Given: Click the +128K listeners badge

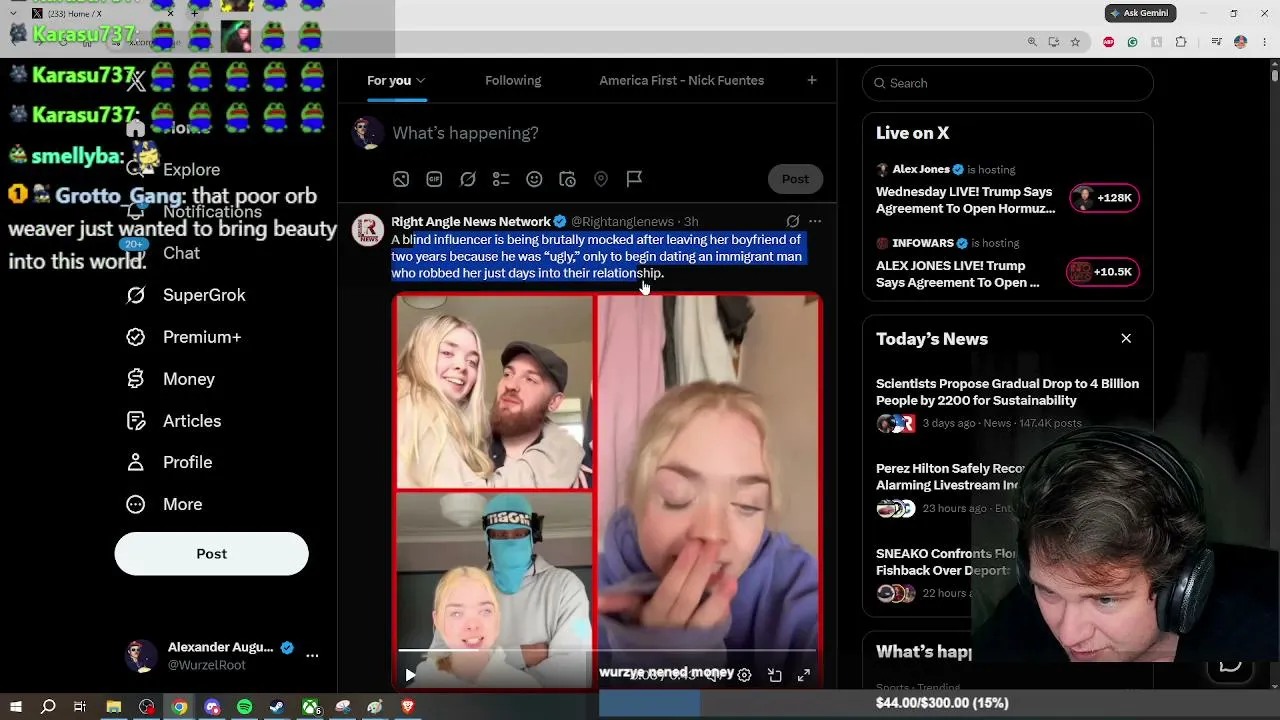Looking at the screenshot, I should coord(1104,198).
